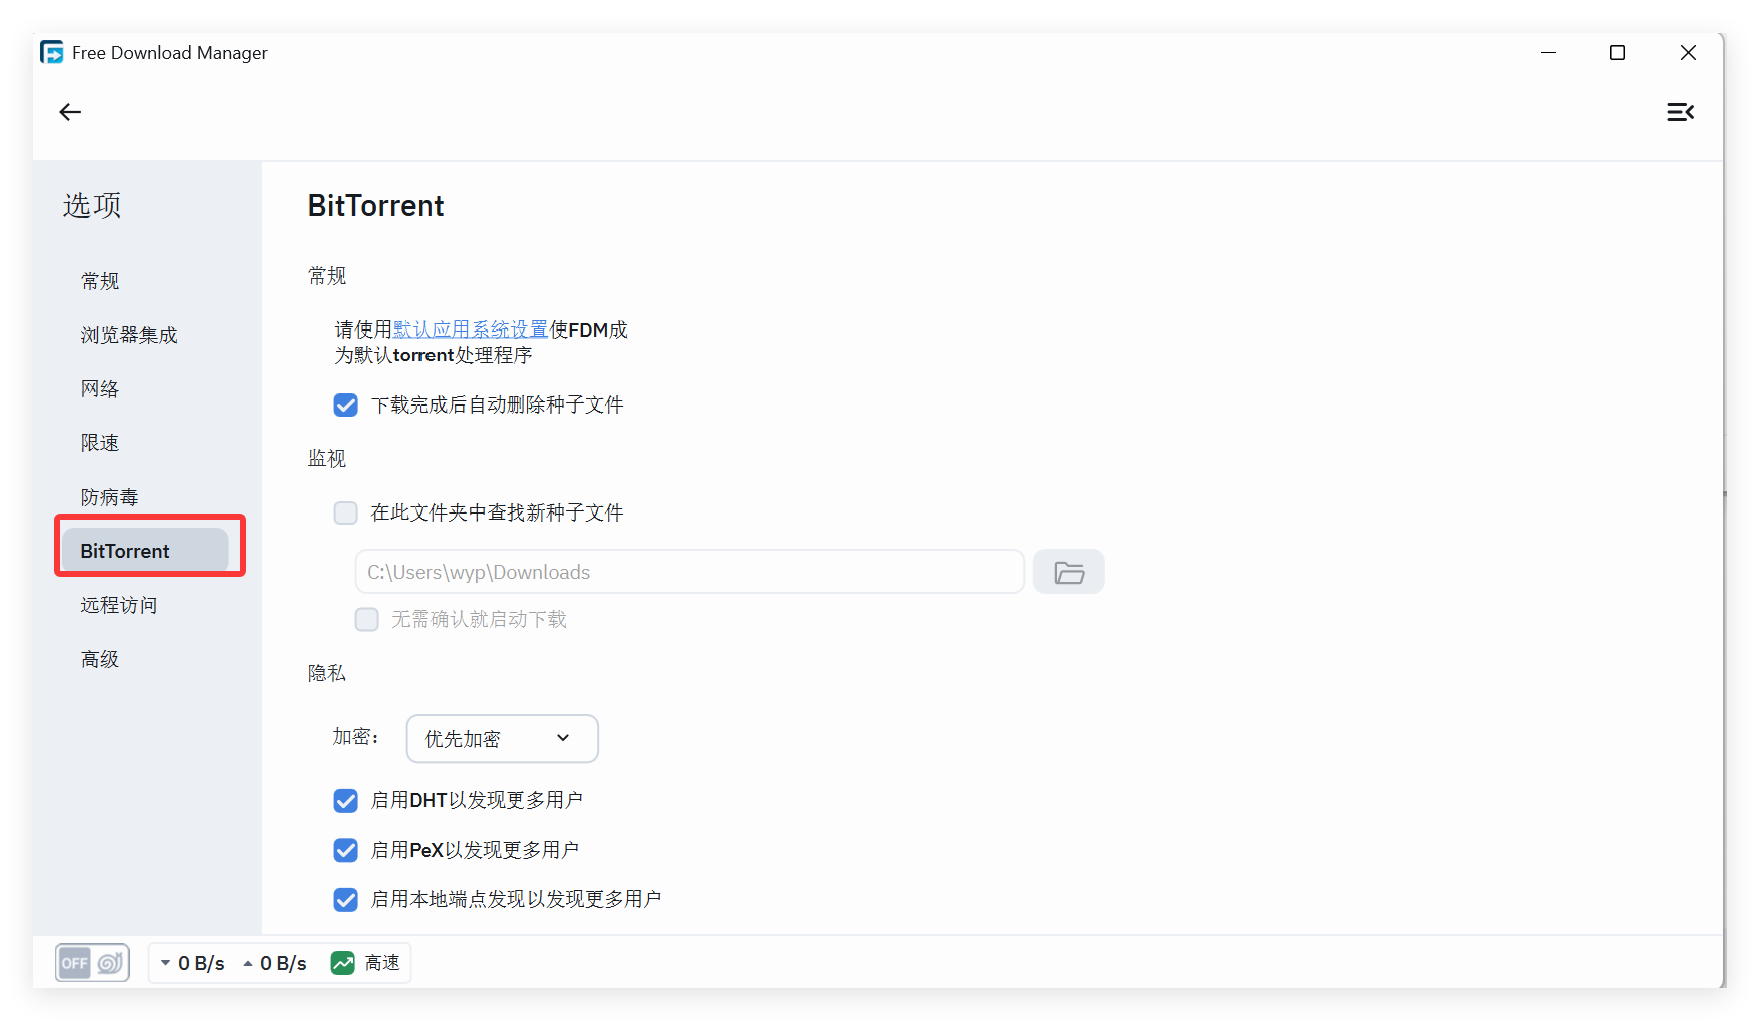Disable 启用DHT以发现更多用户
1760x1021 pixels.
346,801
